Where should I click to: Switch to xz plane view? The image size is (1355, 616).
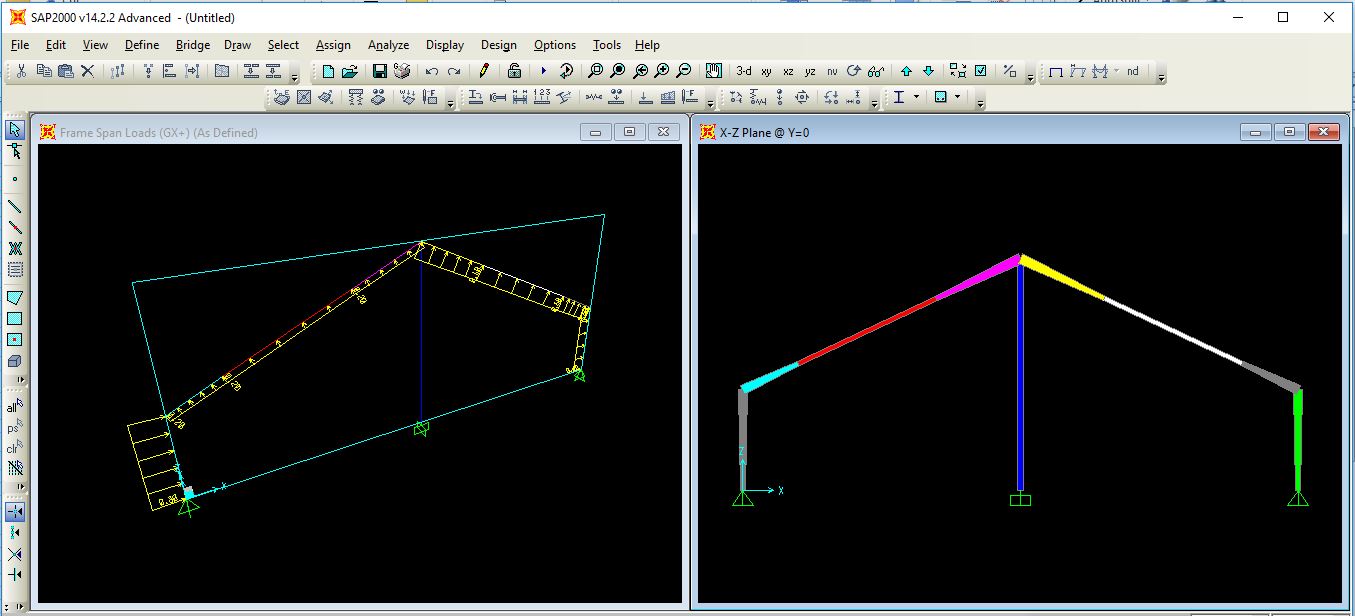point(788,71)
